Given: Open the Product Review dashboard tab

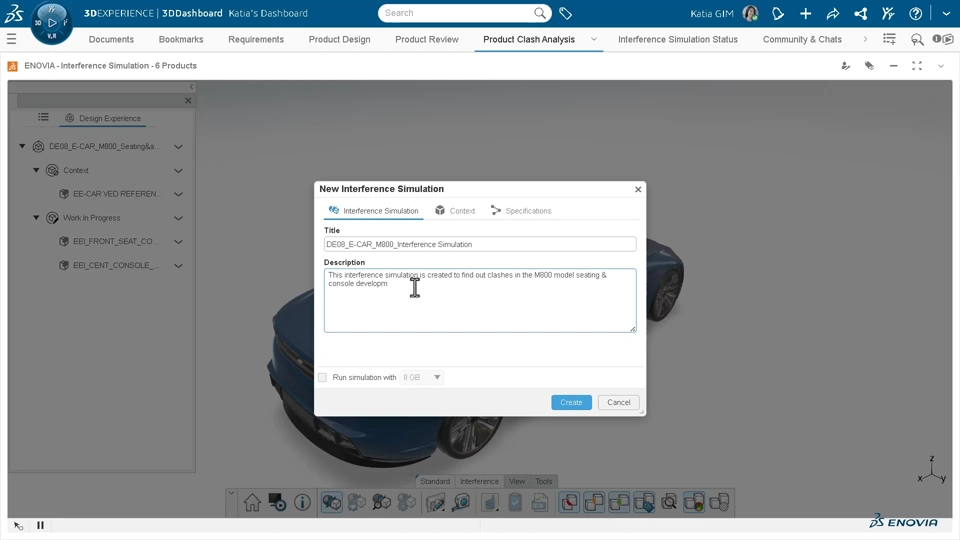Looking at the screenshot, I should coord(427,39).
